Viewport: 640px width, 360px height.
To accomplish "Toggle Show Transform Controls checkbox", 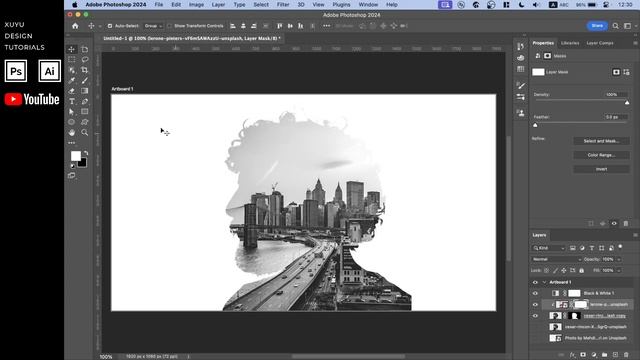I will [x=169, y=26].
